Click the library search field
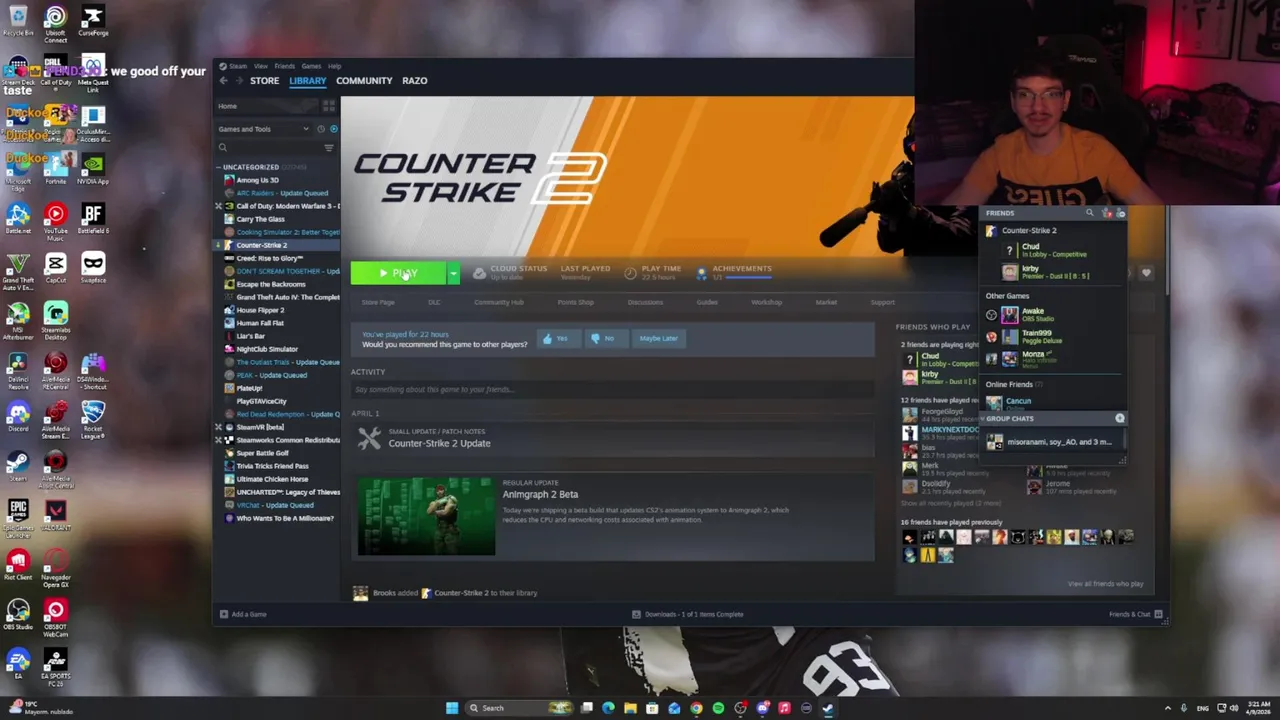The height and width of the screenshot is (720, 1280). tap(270, 148)
